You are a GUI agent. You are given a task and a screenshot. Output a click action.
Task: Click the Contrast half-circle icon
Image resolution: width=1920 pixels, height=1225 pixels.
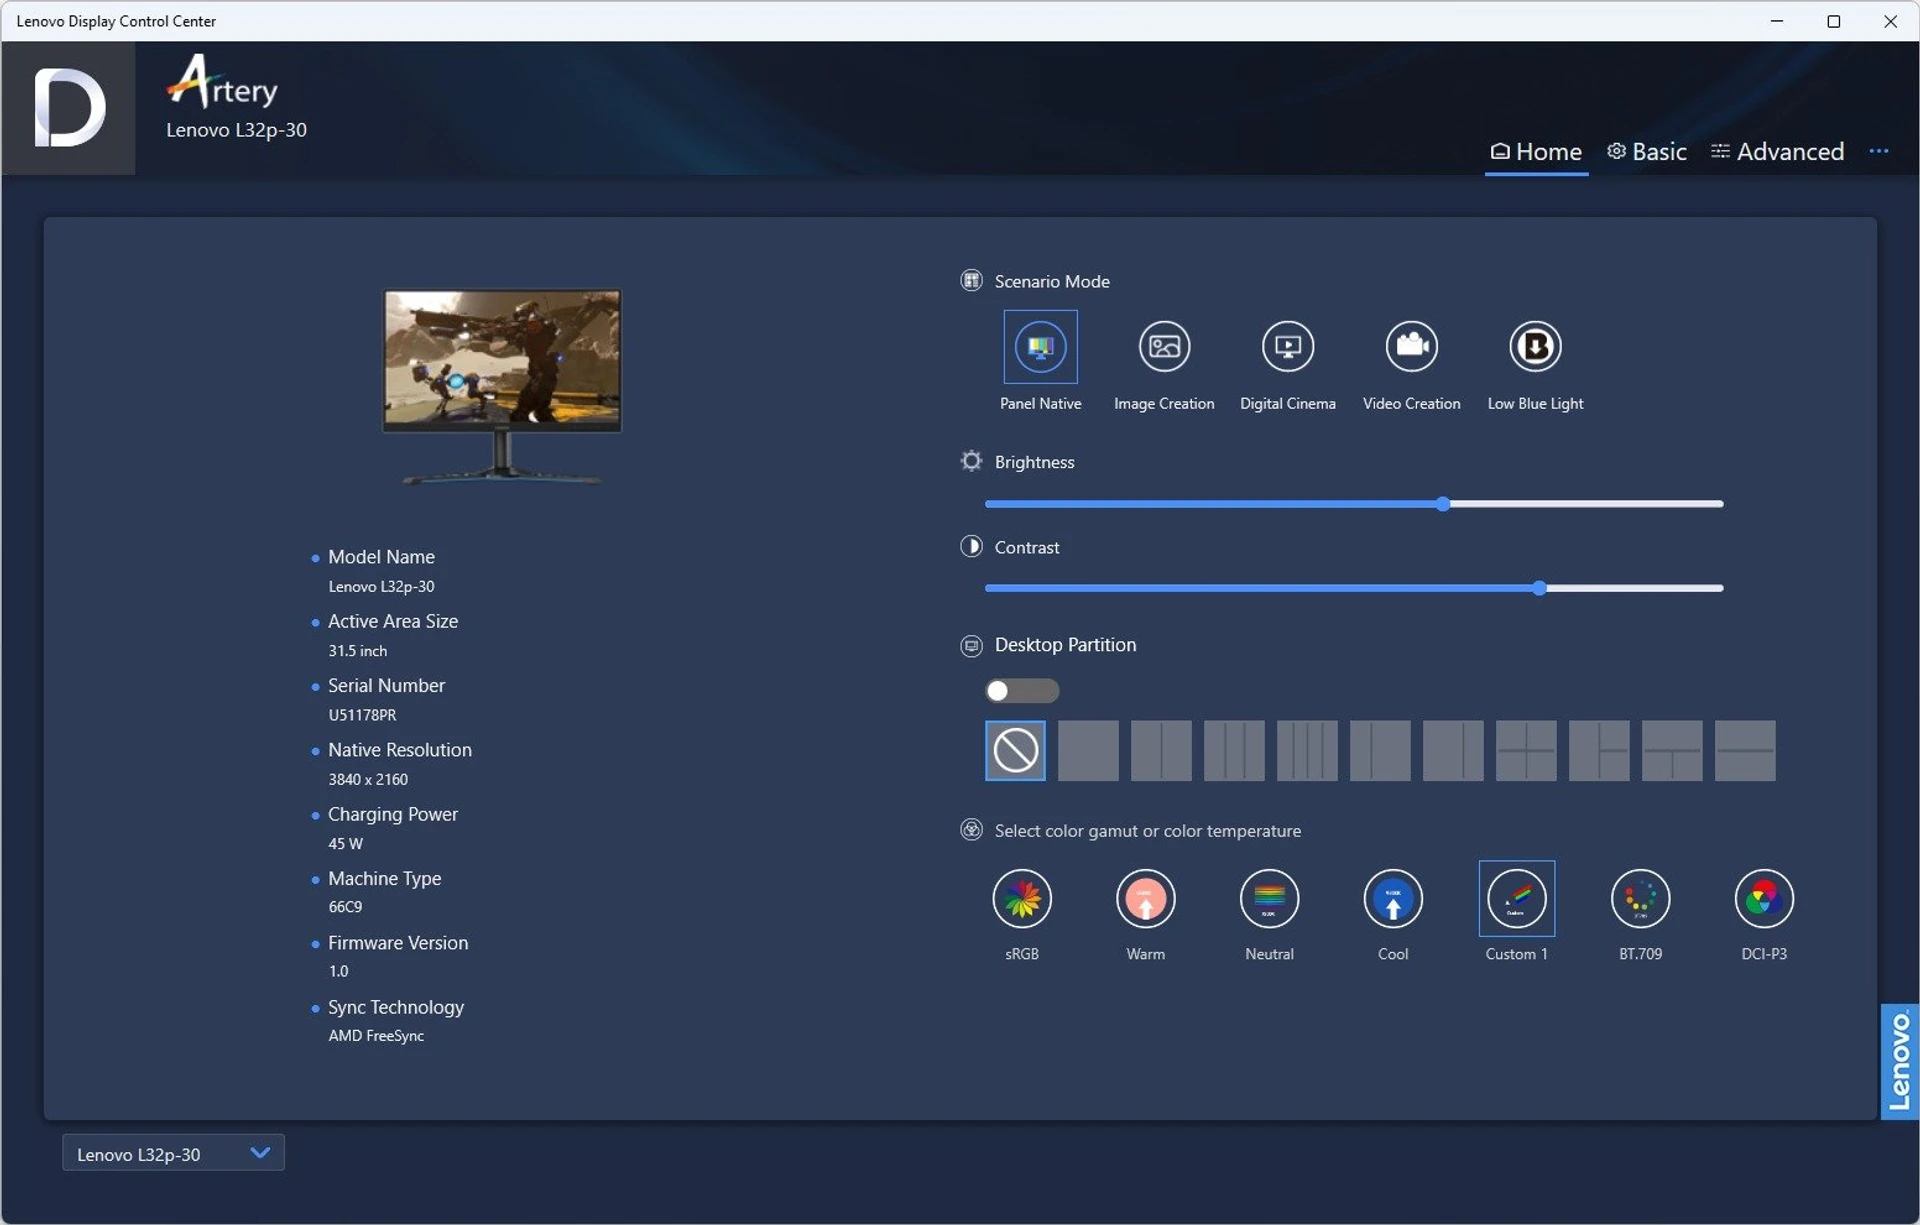tap(971, 546)
